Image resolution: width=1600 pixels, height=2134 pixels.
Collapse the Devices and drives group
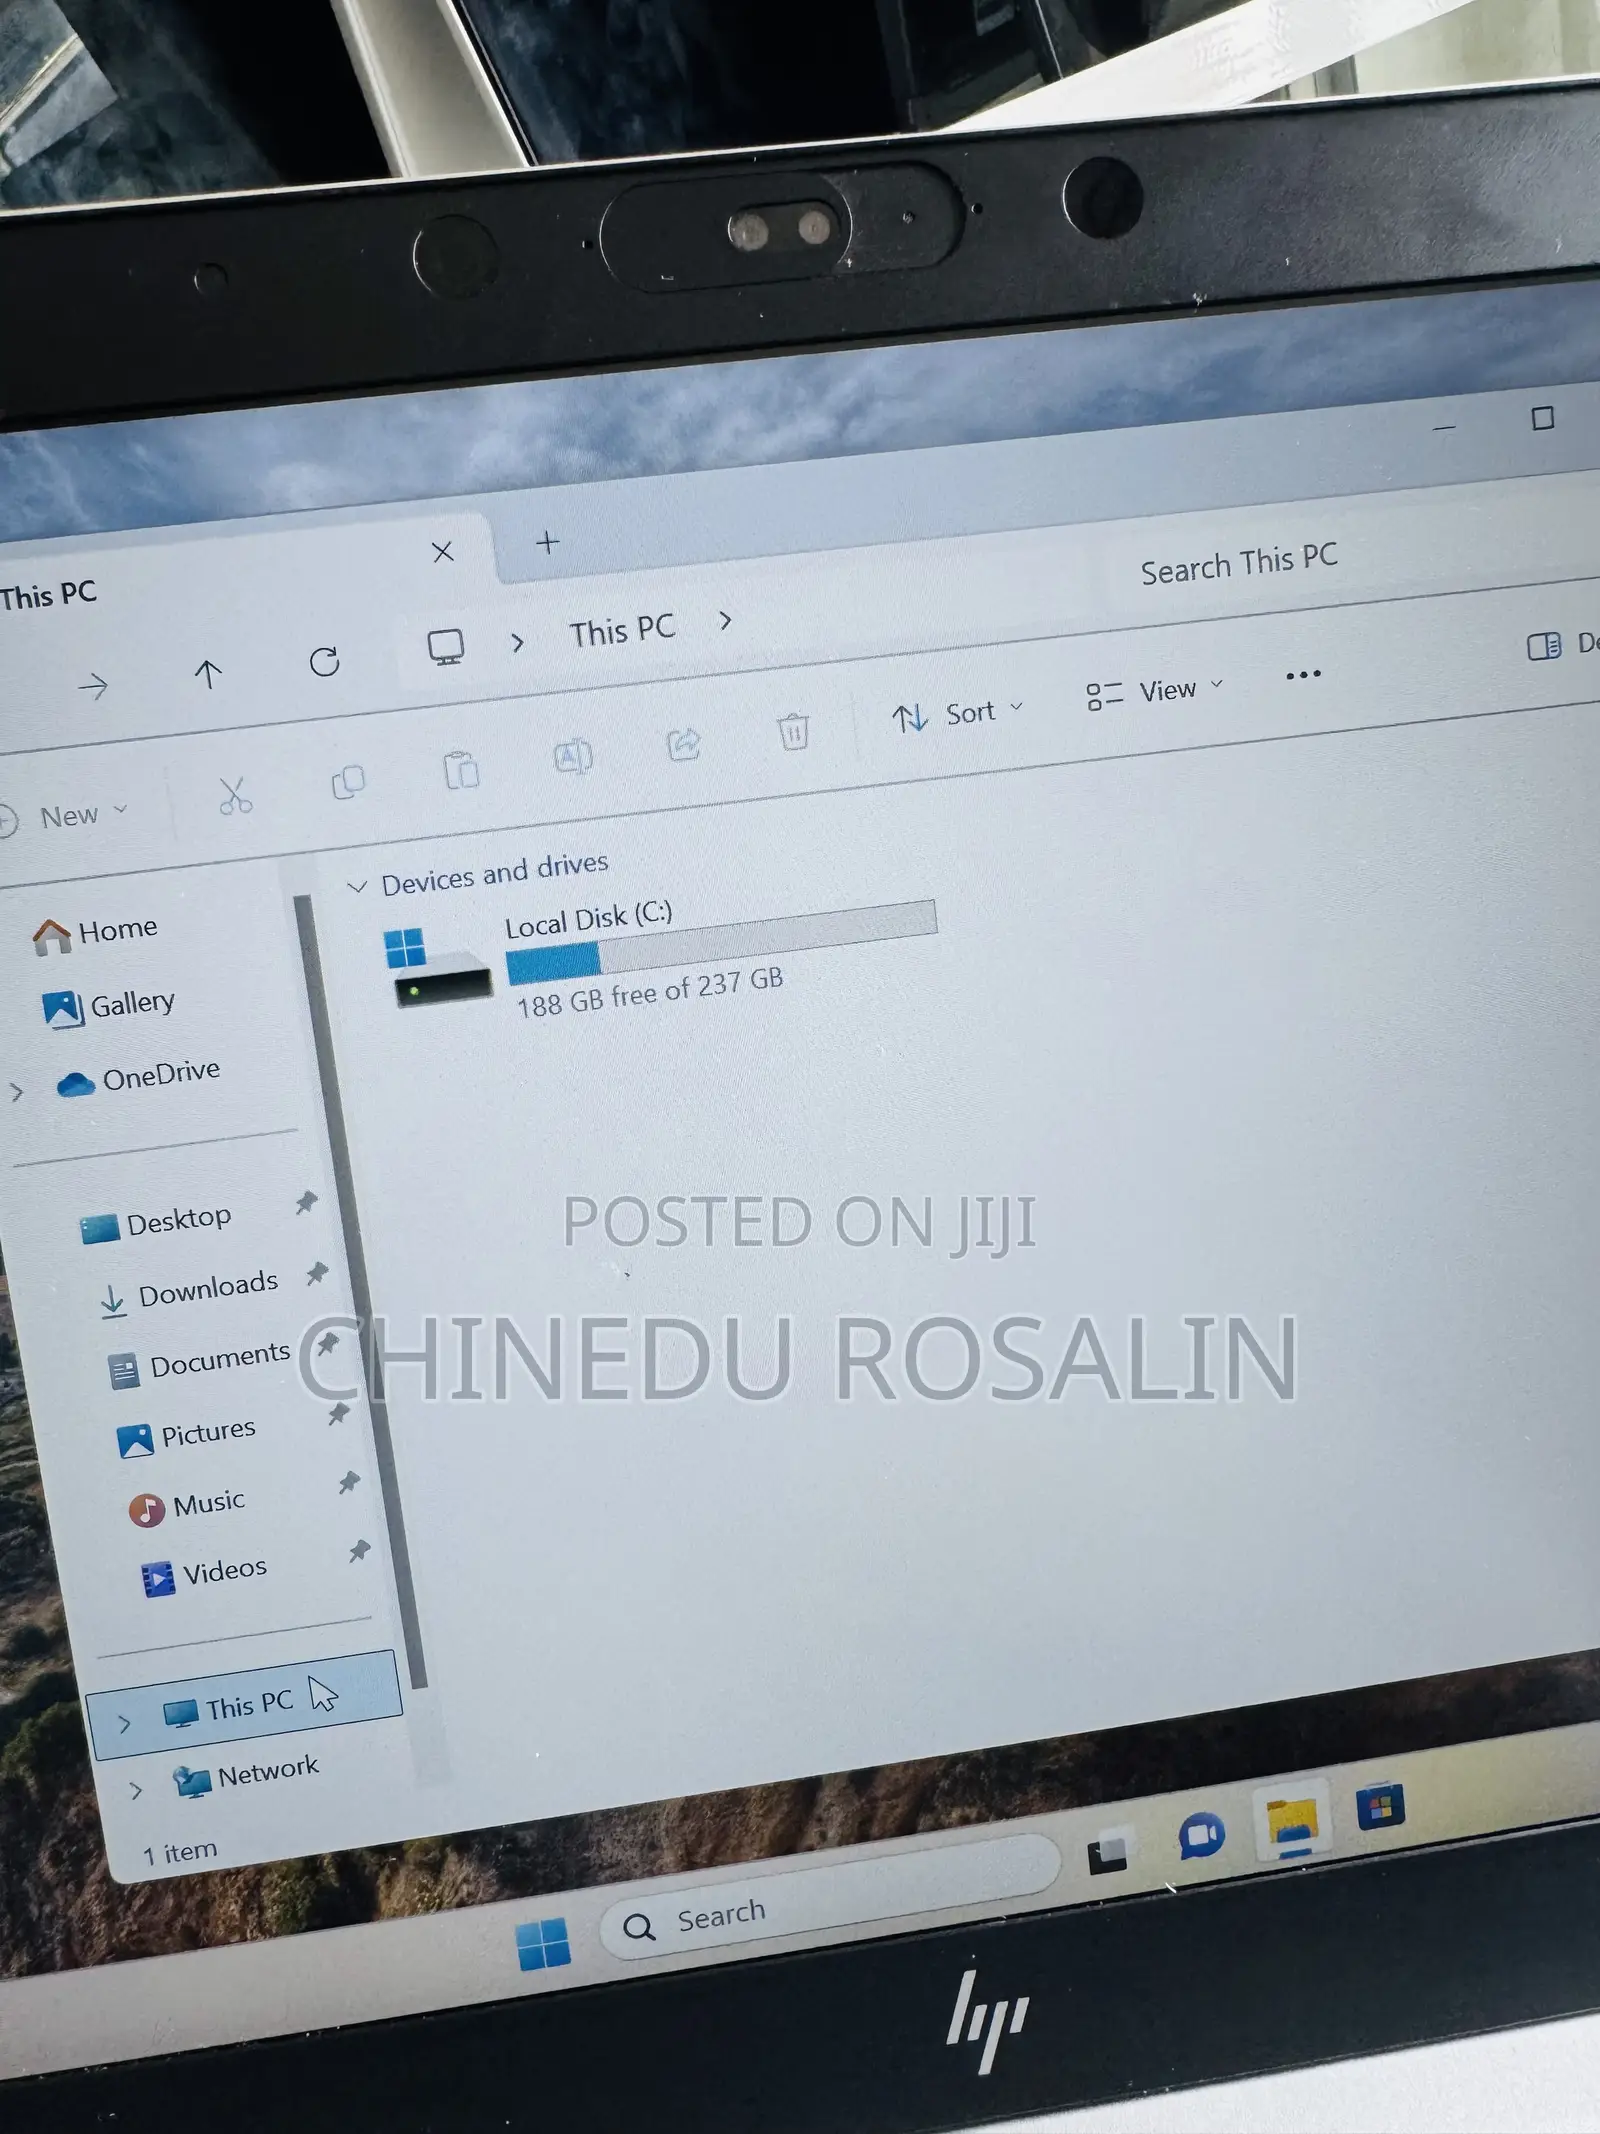point(357,886)
